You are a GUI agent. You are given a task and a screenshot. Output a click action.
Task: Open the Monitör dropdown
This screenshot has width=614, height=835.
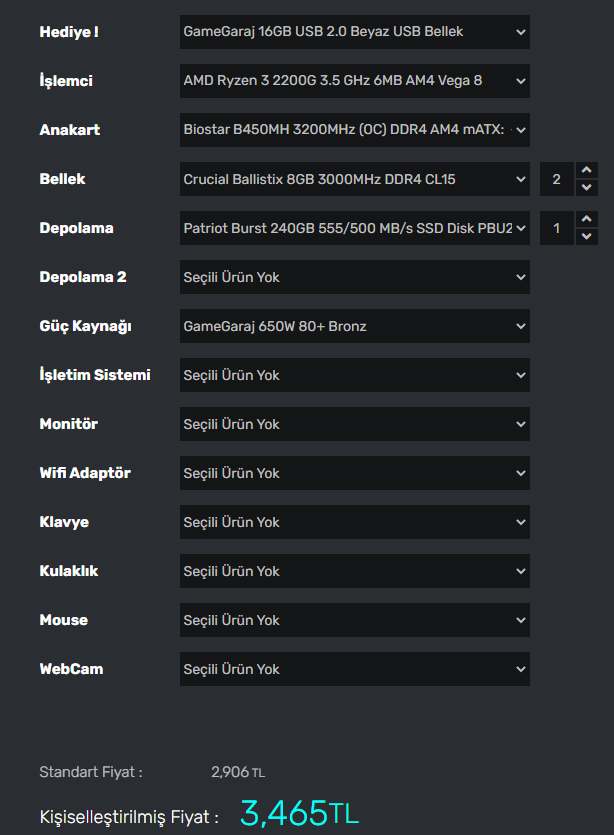pyautogui.click(x=354, y=424)
